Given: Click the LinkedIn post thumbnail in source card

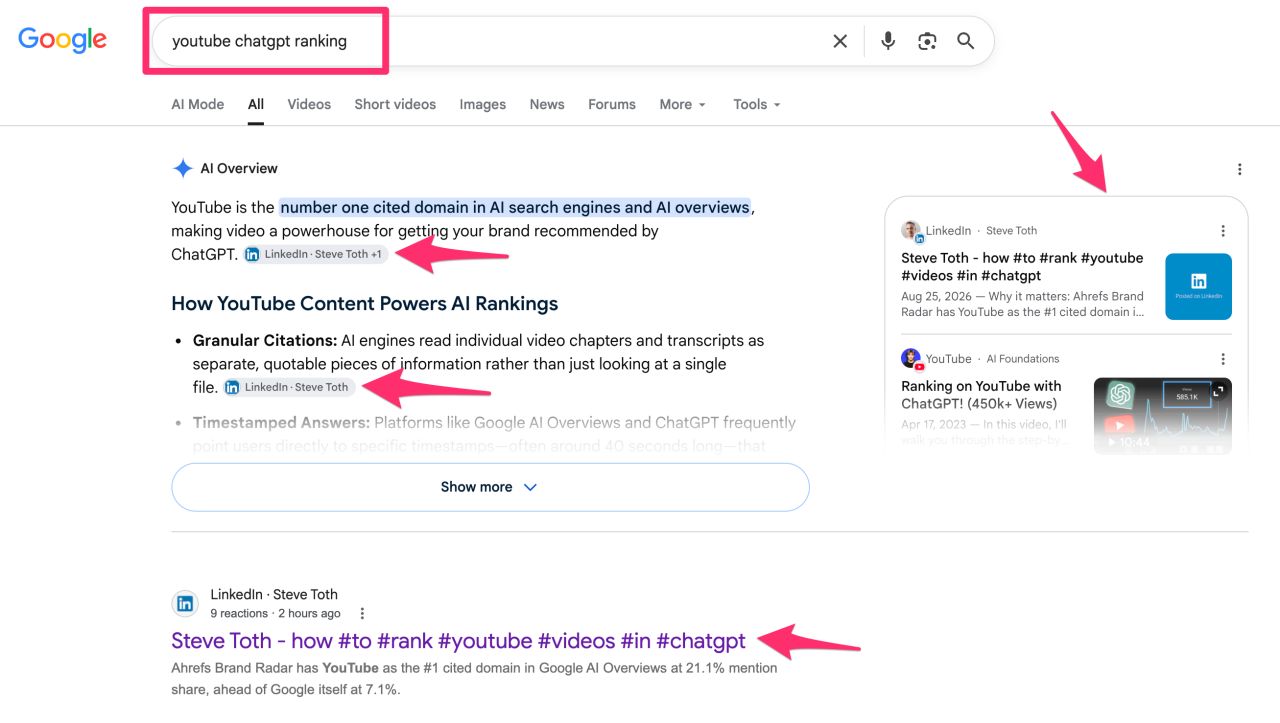Looking at the screenshot, I should click(1198, 286).
